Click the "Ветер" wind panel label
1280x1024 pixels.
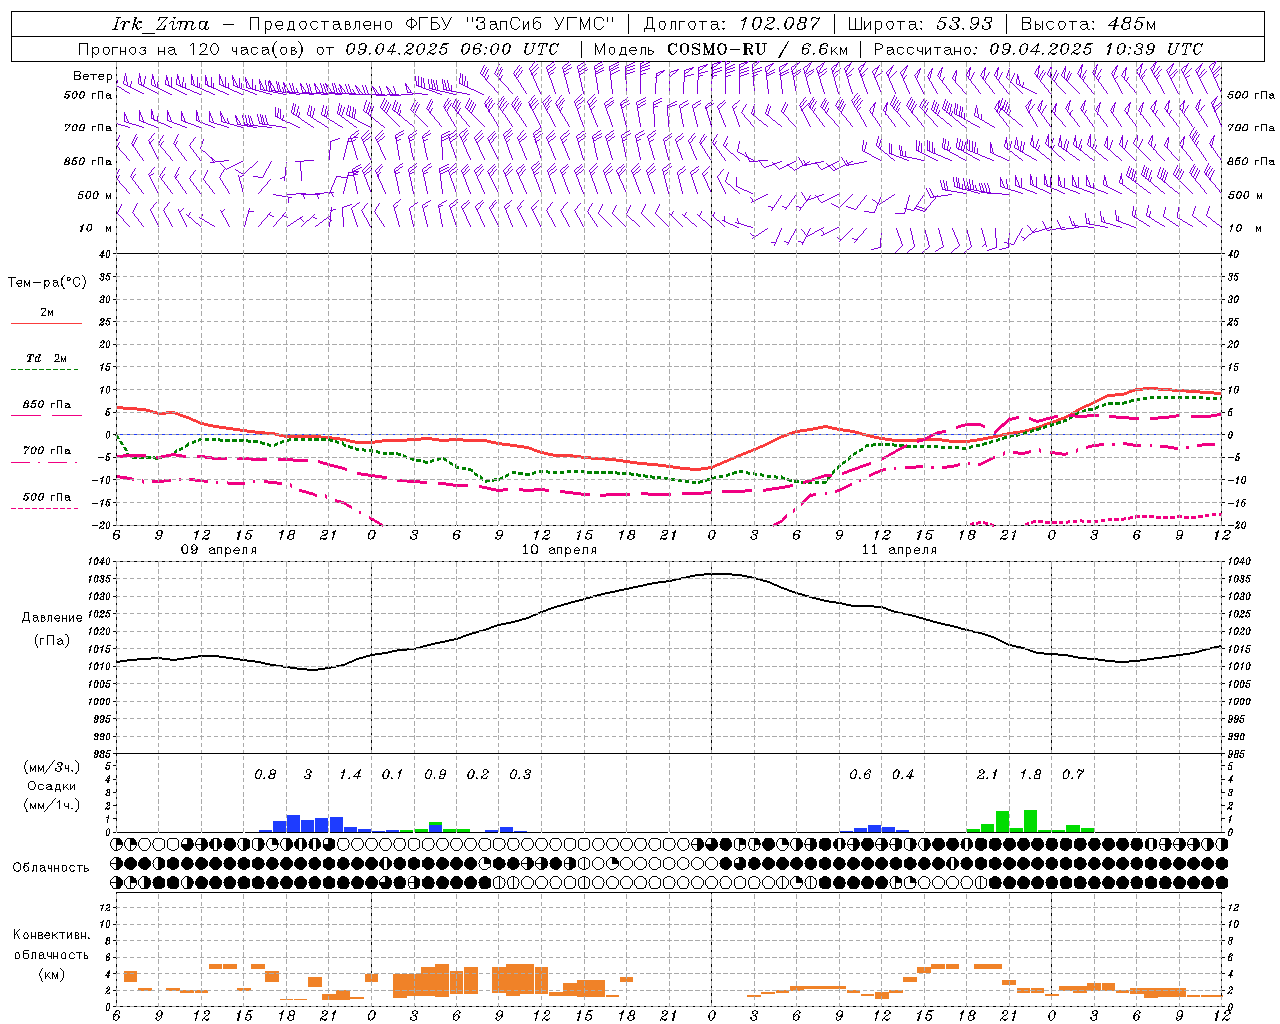[x=93, y=76]
